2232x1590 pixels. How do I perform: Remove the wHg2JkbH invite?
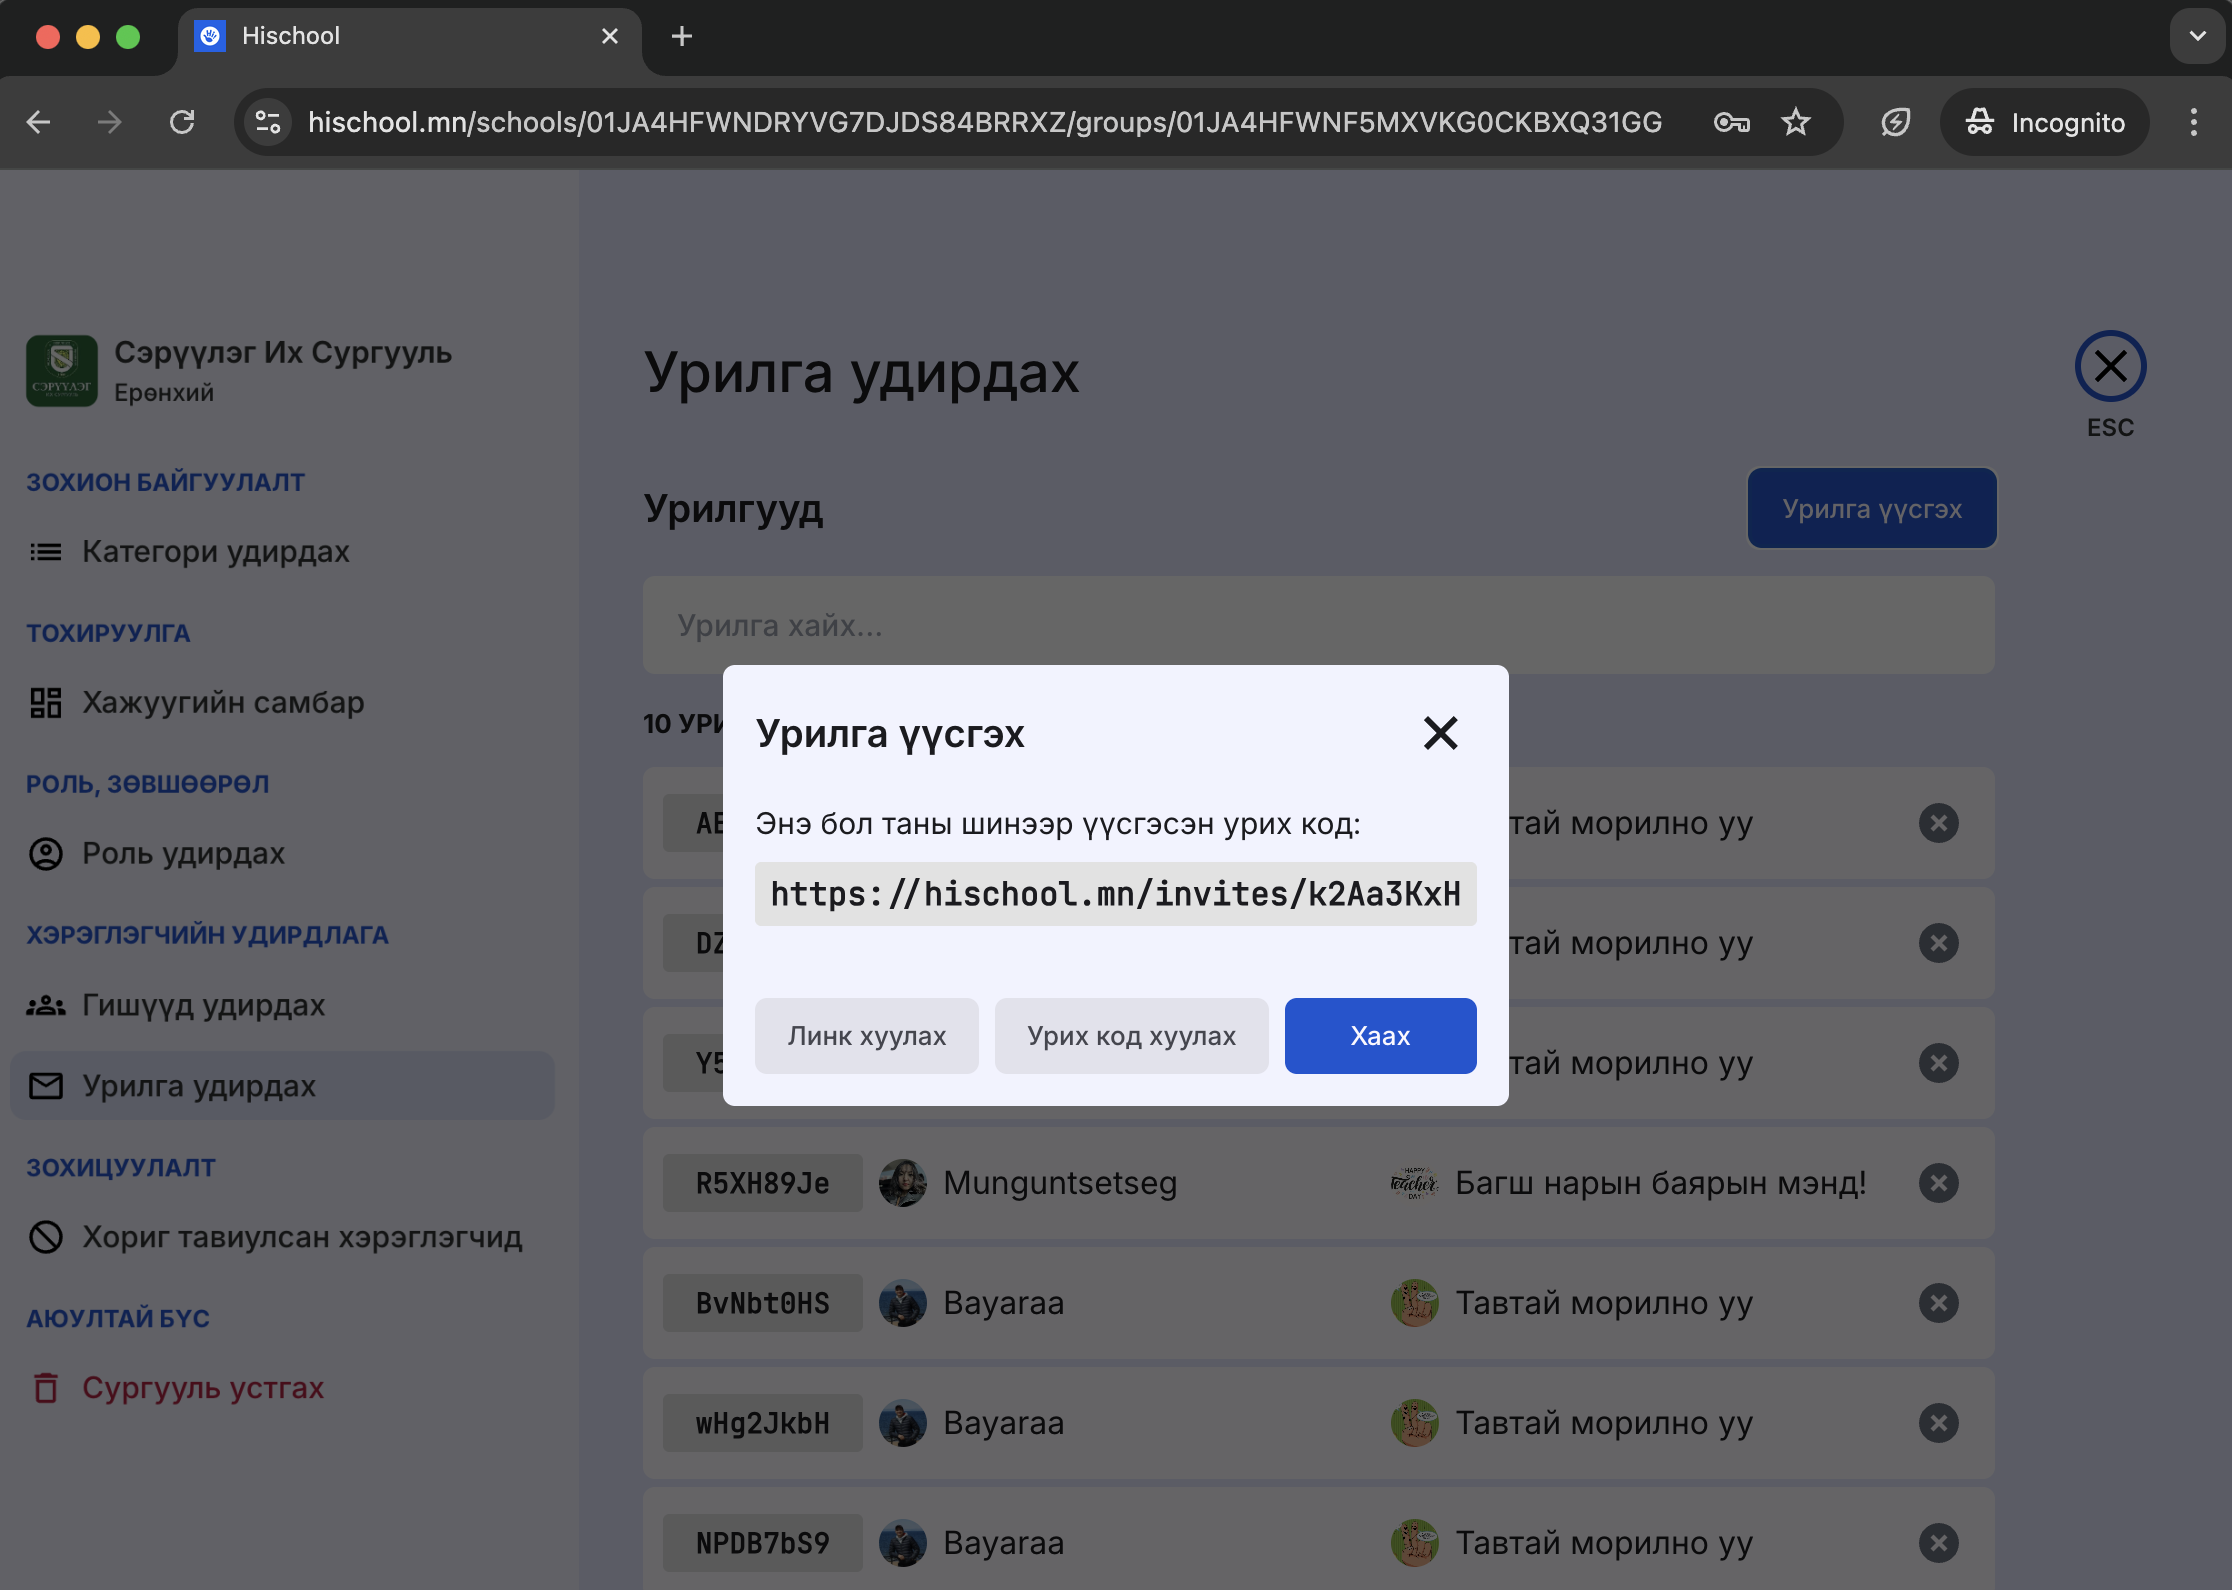tap(1938, 1423)
